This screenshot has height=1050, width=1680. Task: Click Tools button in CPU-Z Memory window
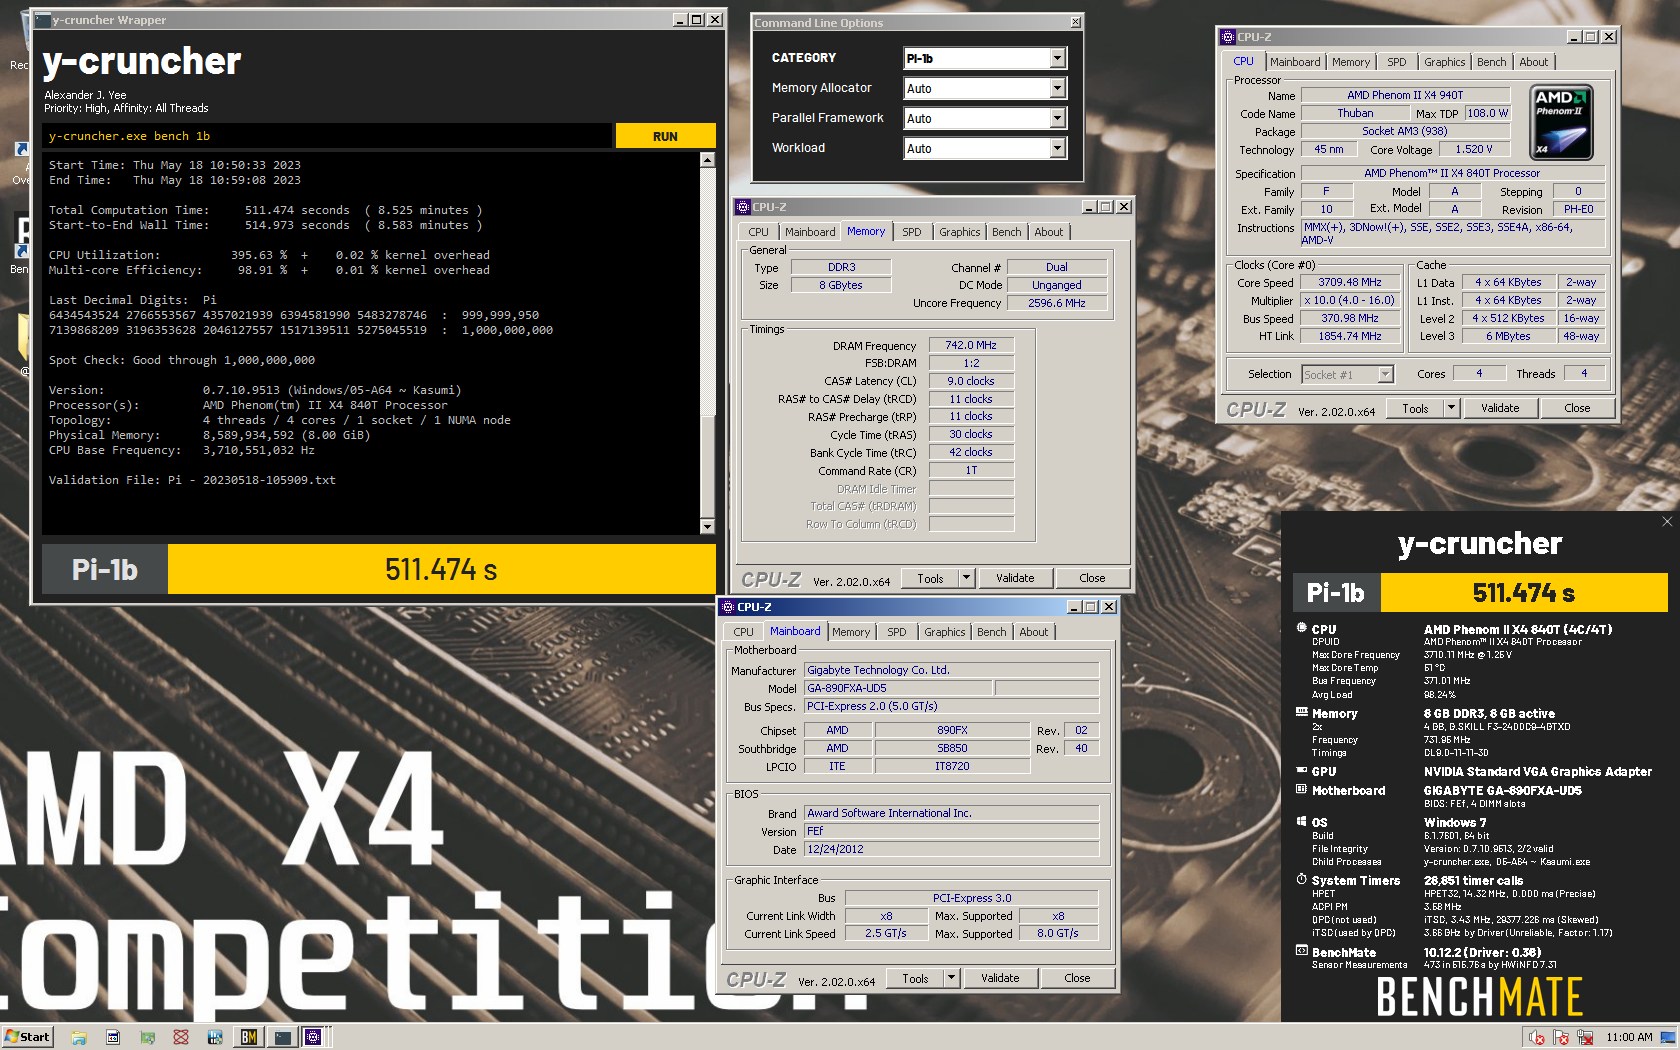(x=930, y=578)
